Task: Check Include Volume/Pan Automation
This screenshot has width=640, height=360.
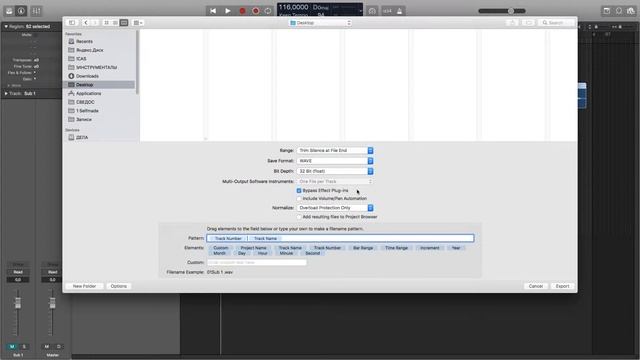Action: (x=299, y=198)
